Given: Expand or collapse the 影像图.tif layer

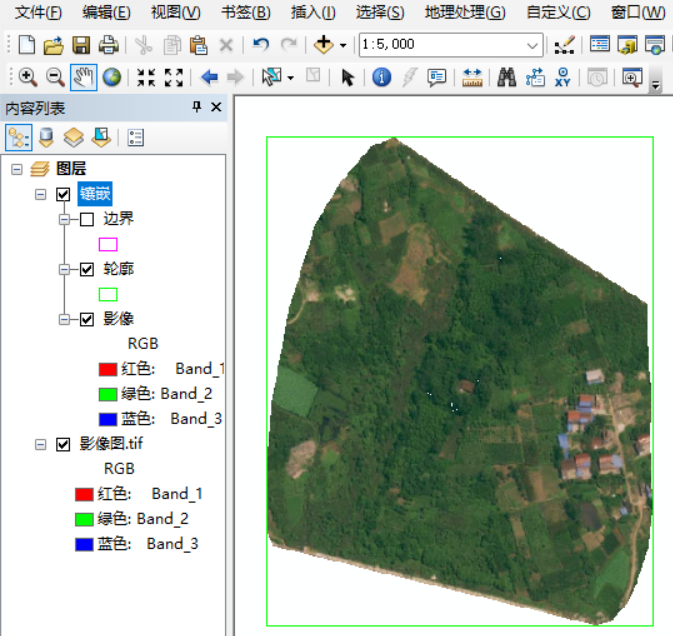Looking at the screenshot, I should point(41,444).
